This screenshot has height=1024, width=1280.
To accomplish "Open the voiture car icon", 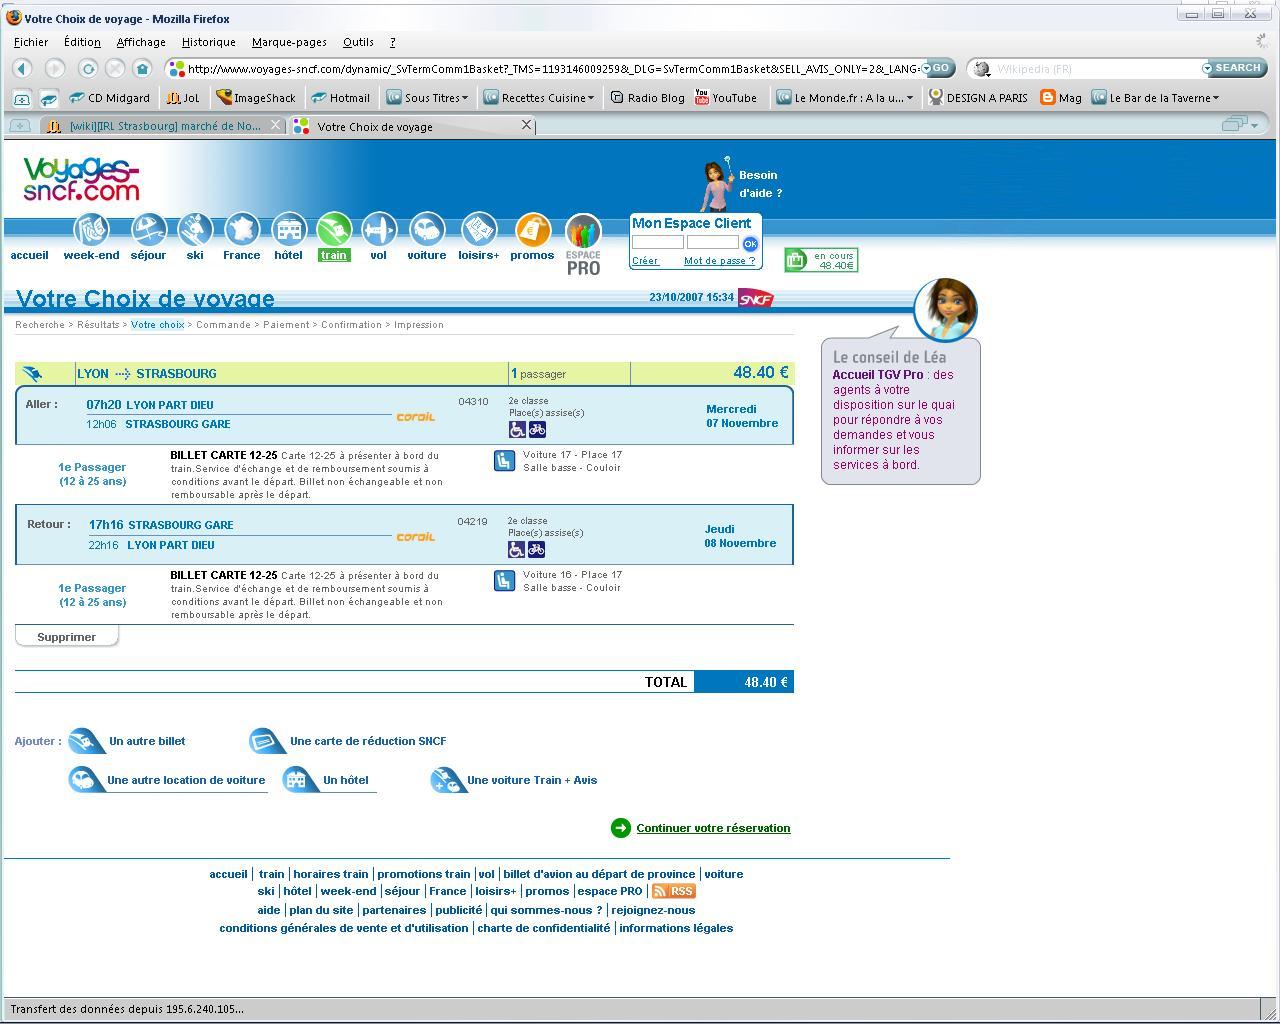I will 427,230.
